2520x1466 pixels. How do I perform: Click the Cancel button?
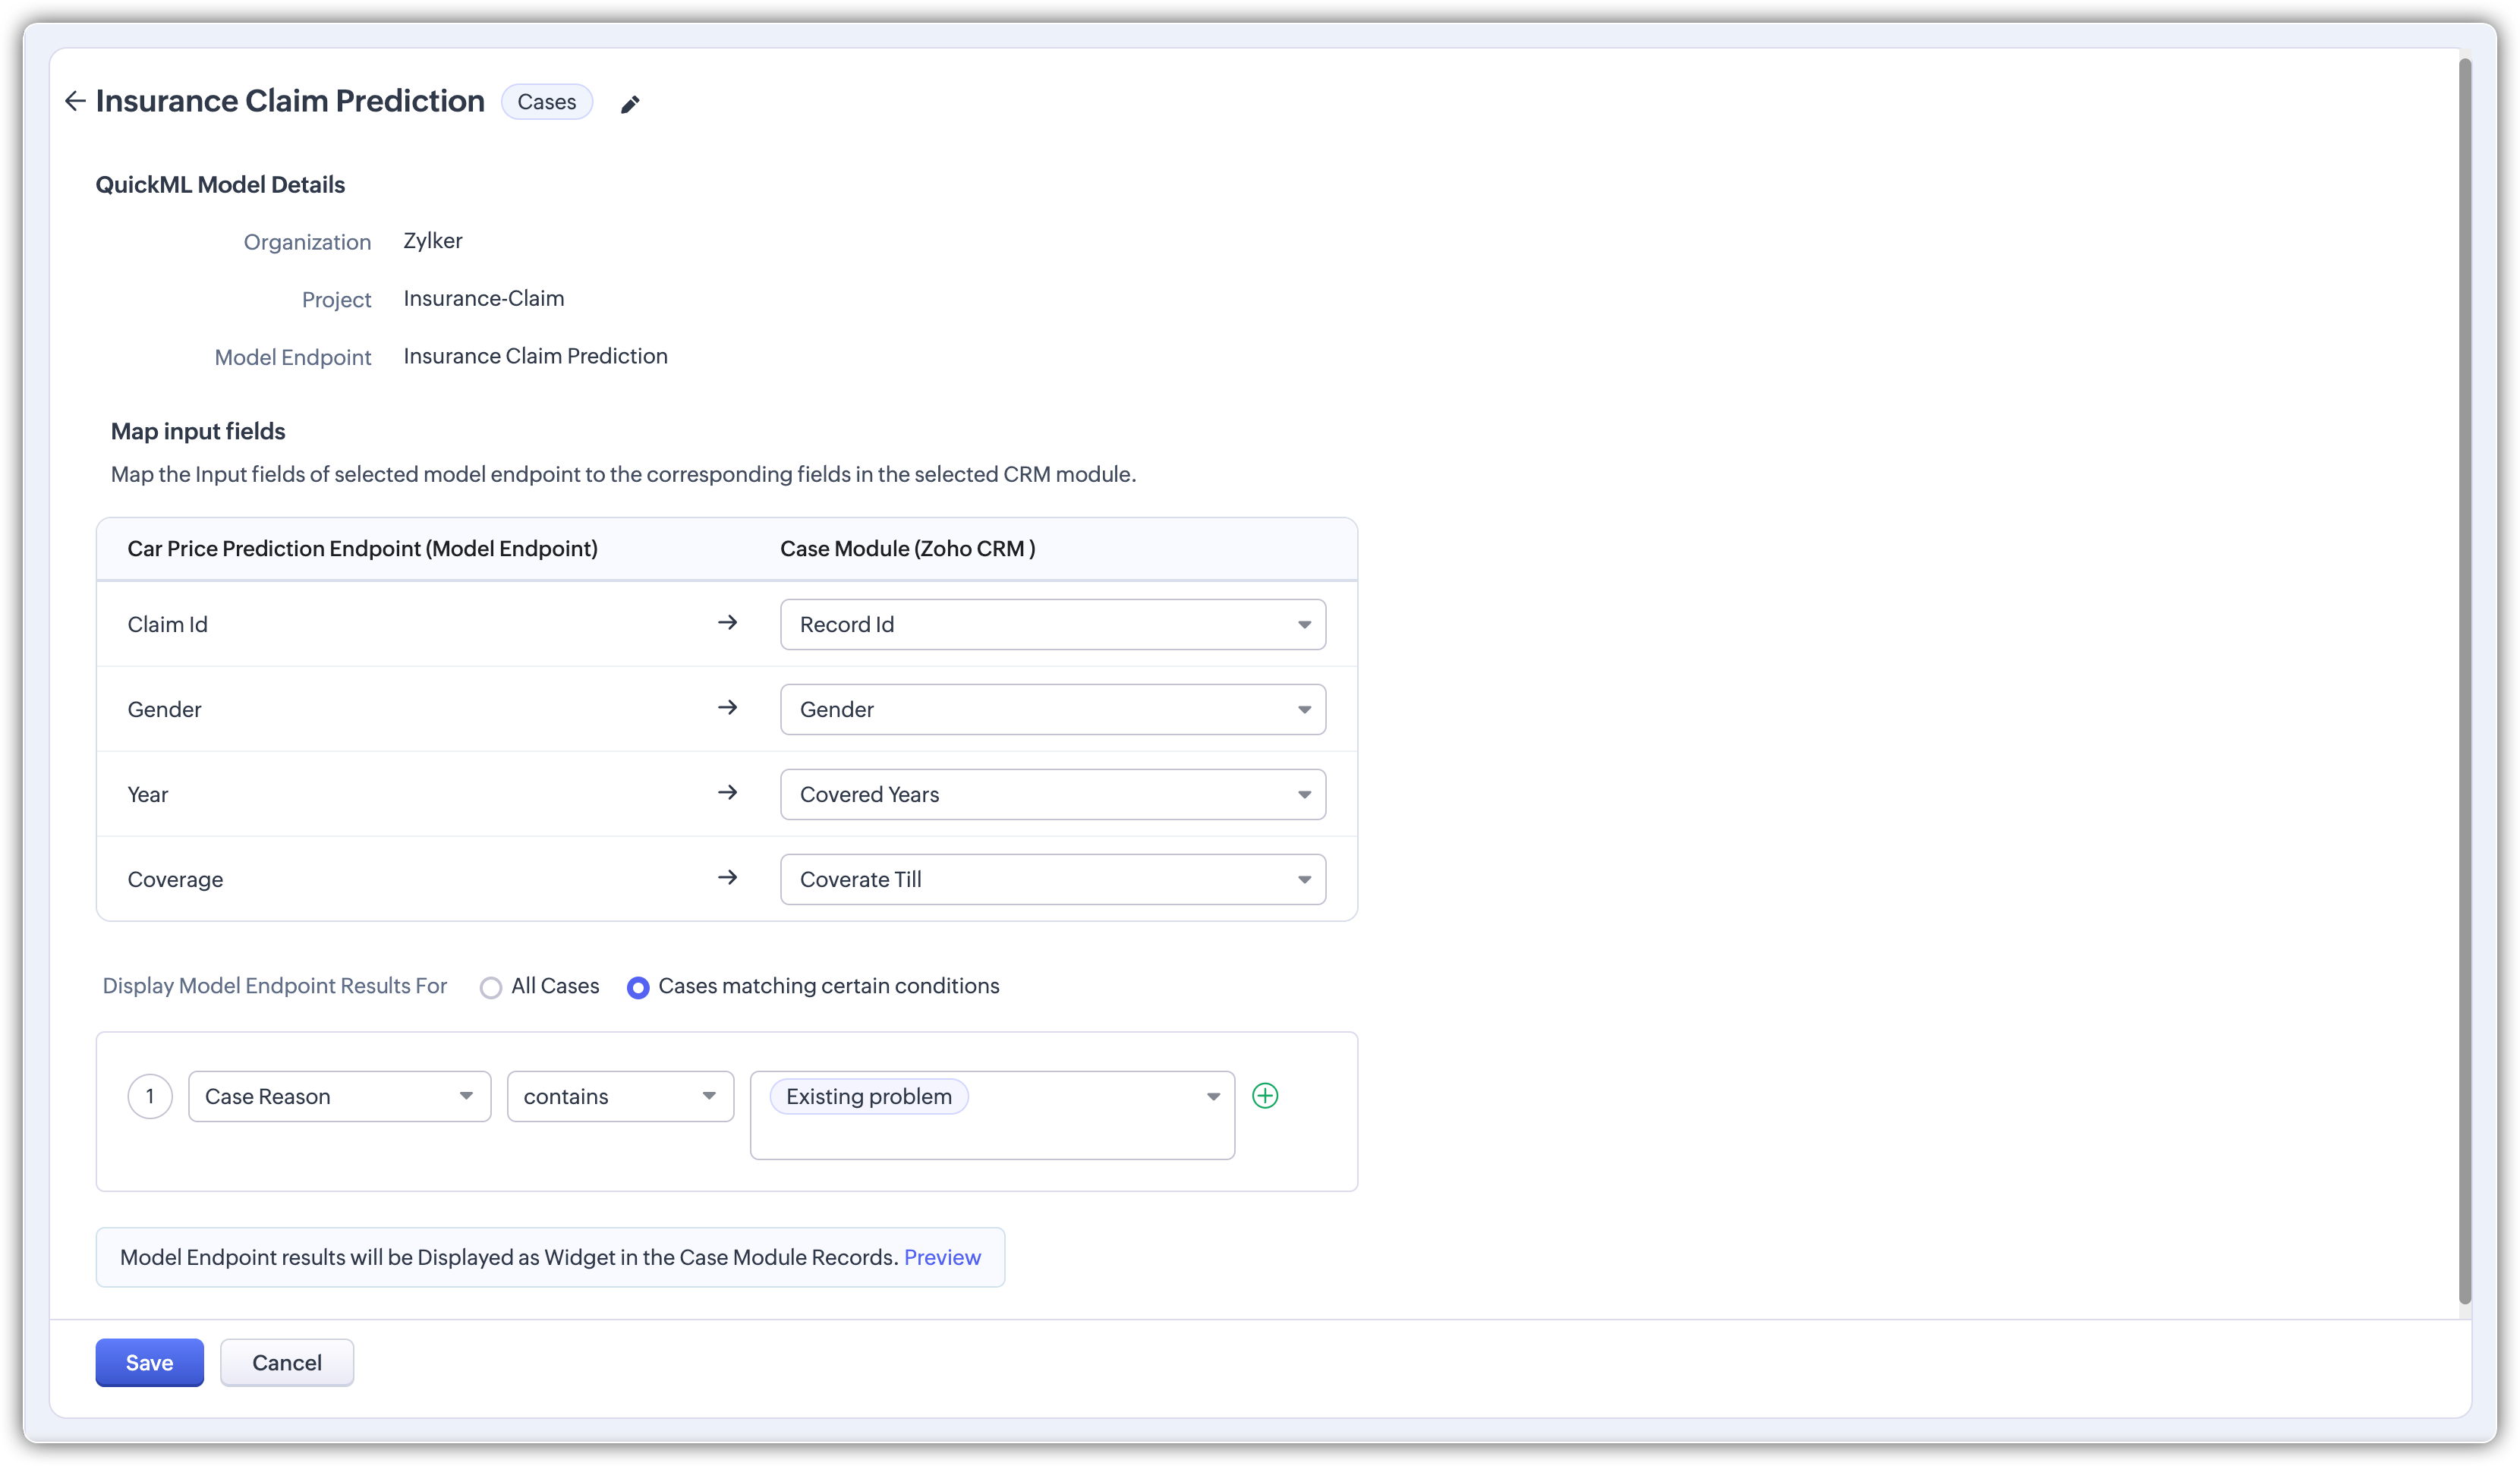point(287,1362)
